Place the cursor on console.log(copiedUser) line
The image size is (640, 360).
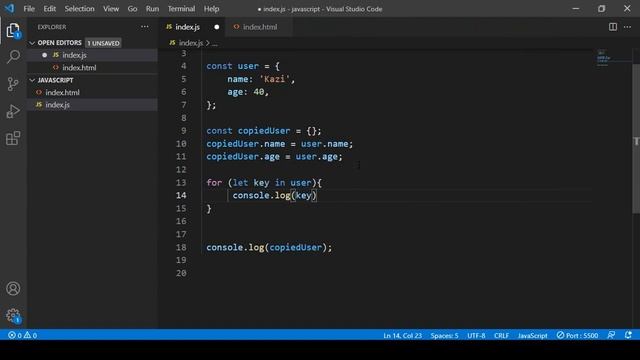click(x=269, y=247)
